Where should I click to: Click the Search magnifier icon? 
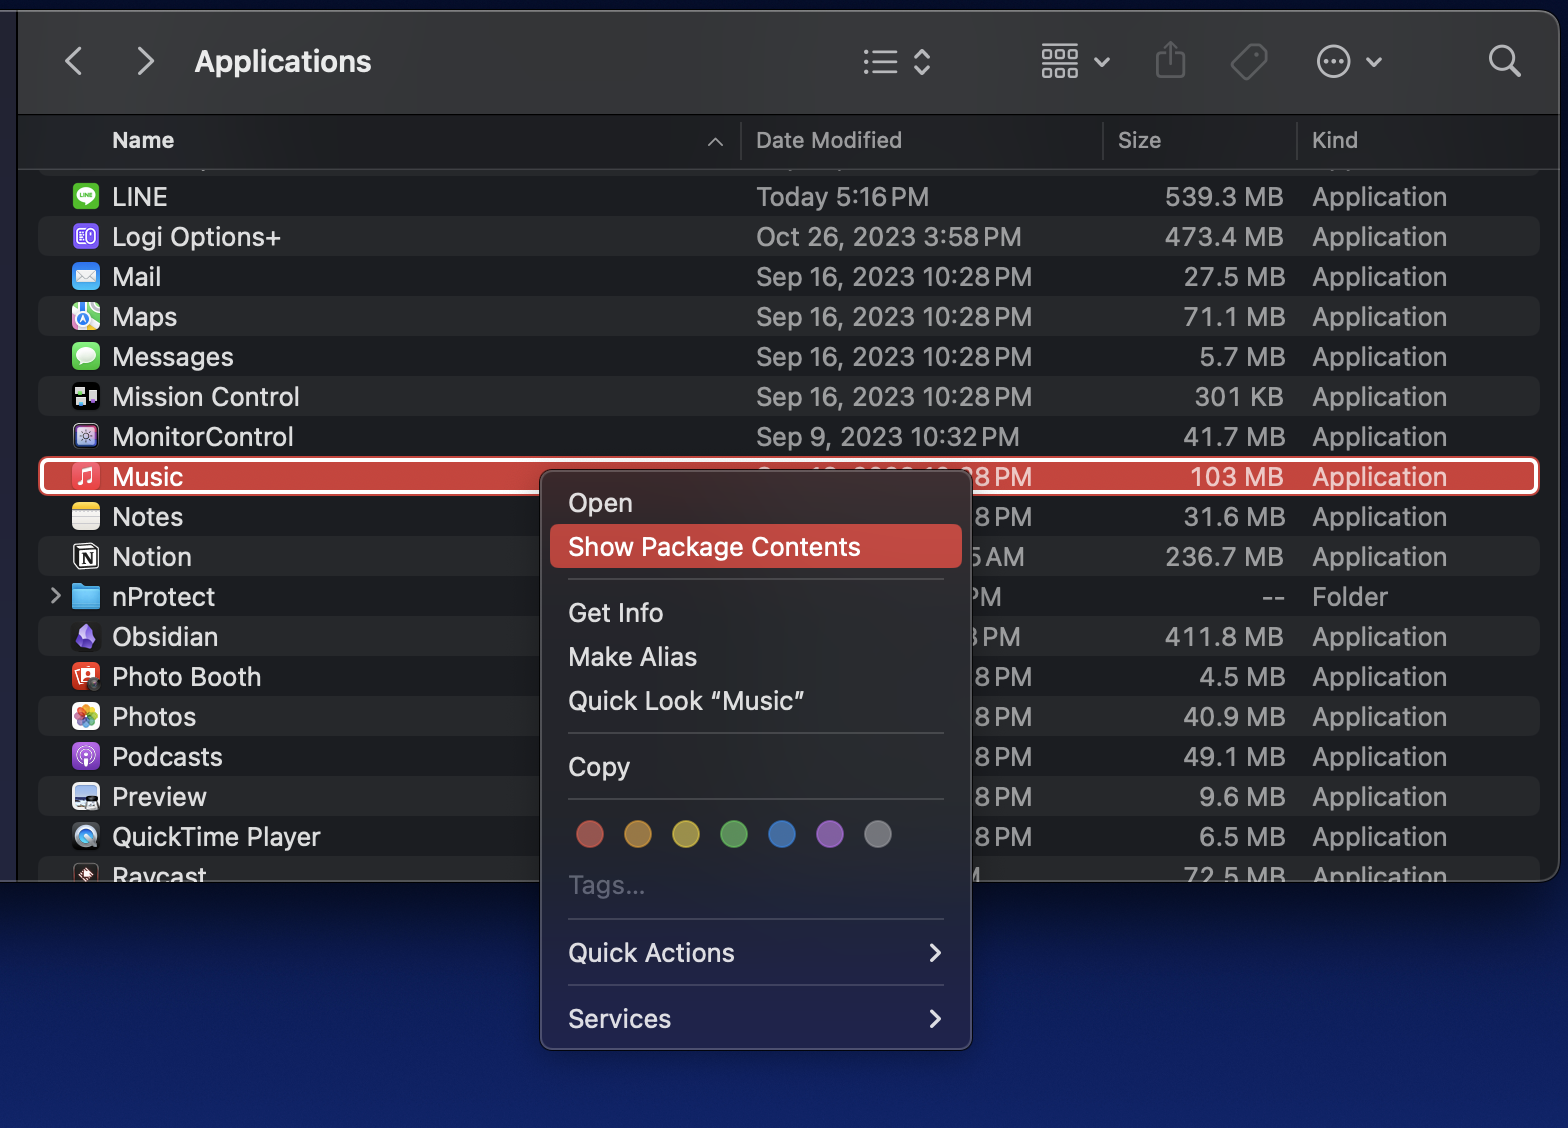tap(1504, 61)
